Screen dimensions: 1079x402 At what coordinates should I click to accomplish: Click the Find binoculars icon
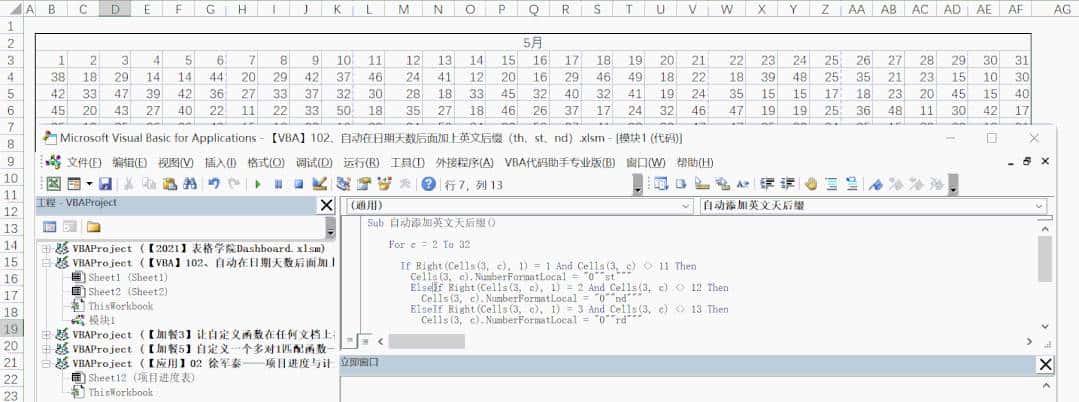point(189,184)
